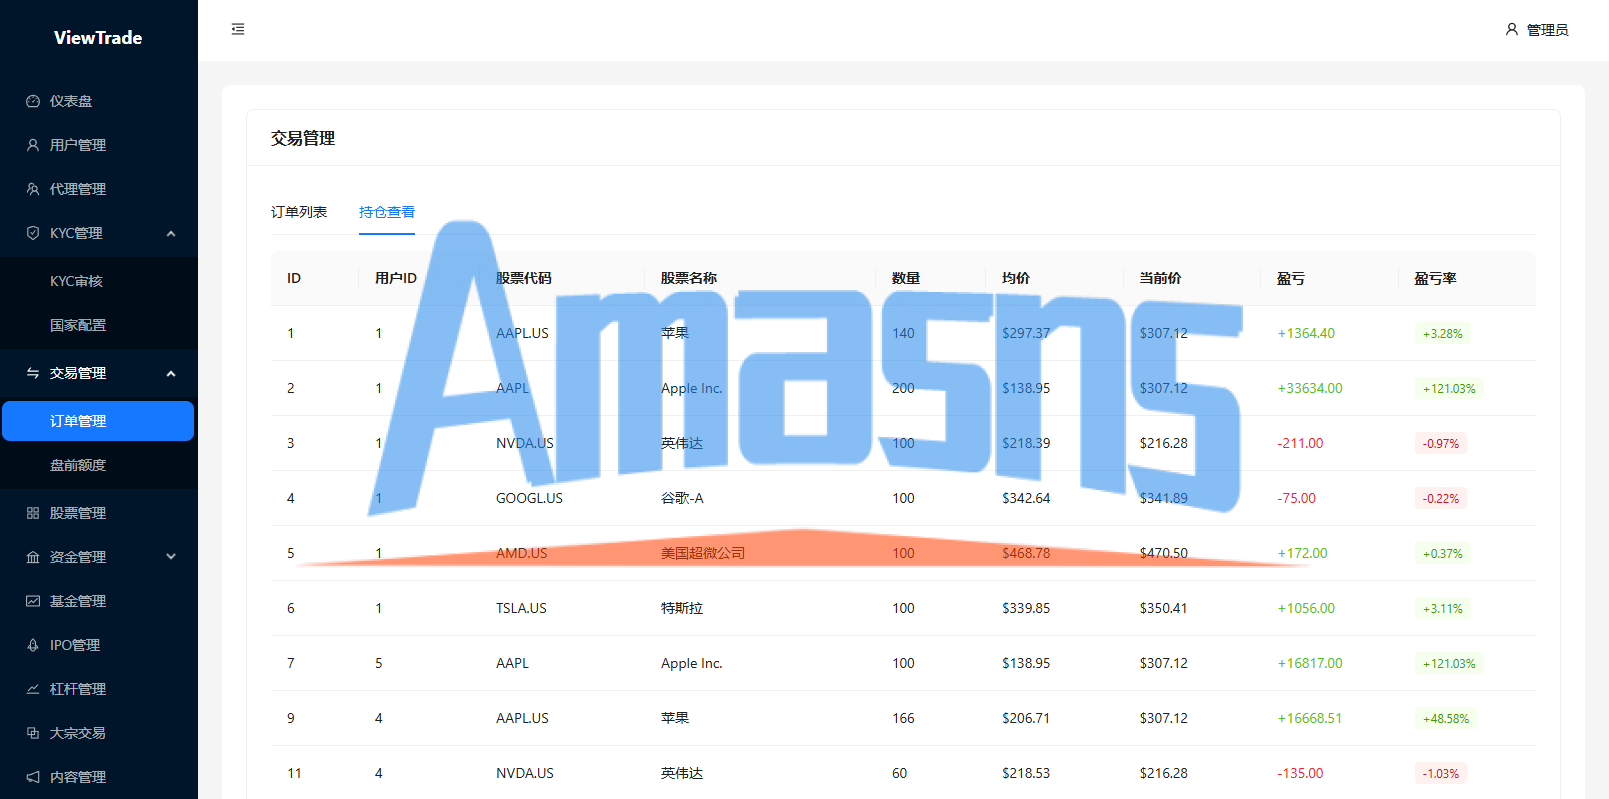
Task: Collapse the sidebar with the menu-fold icon
Action: [238, 29]
